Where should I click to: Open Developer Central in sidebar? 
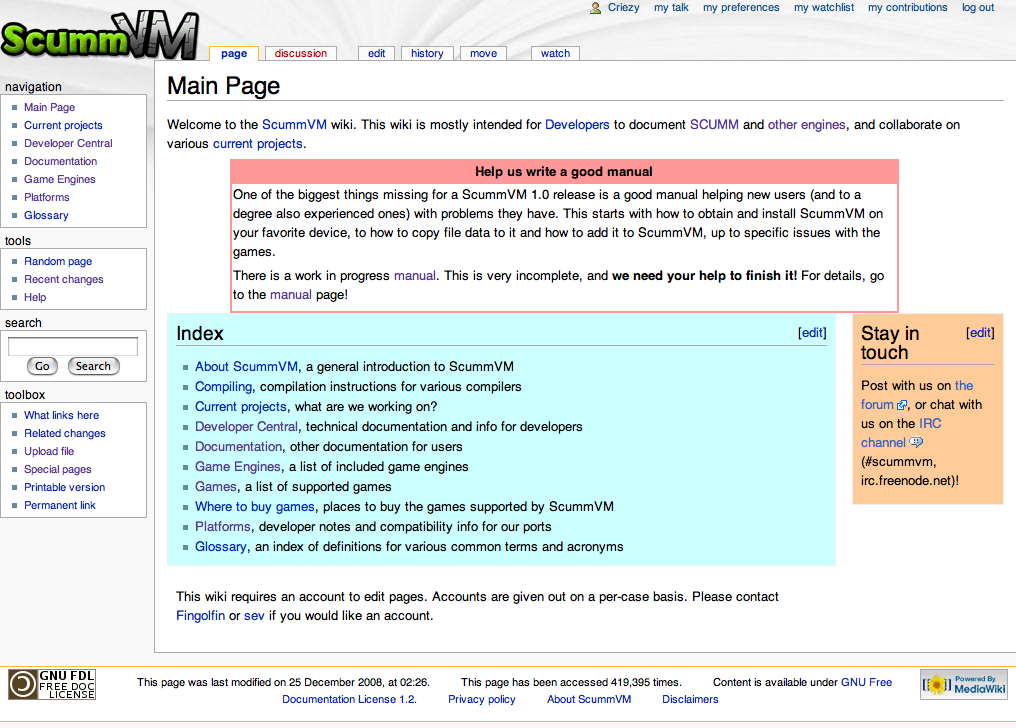coord(68,144)
